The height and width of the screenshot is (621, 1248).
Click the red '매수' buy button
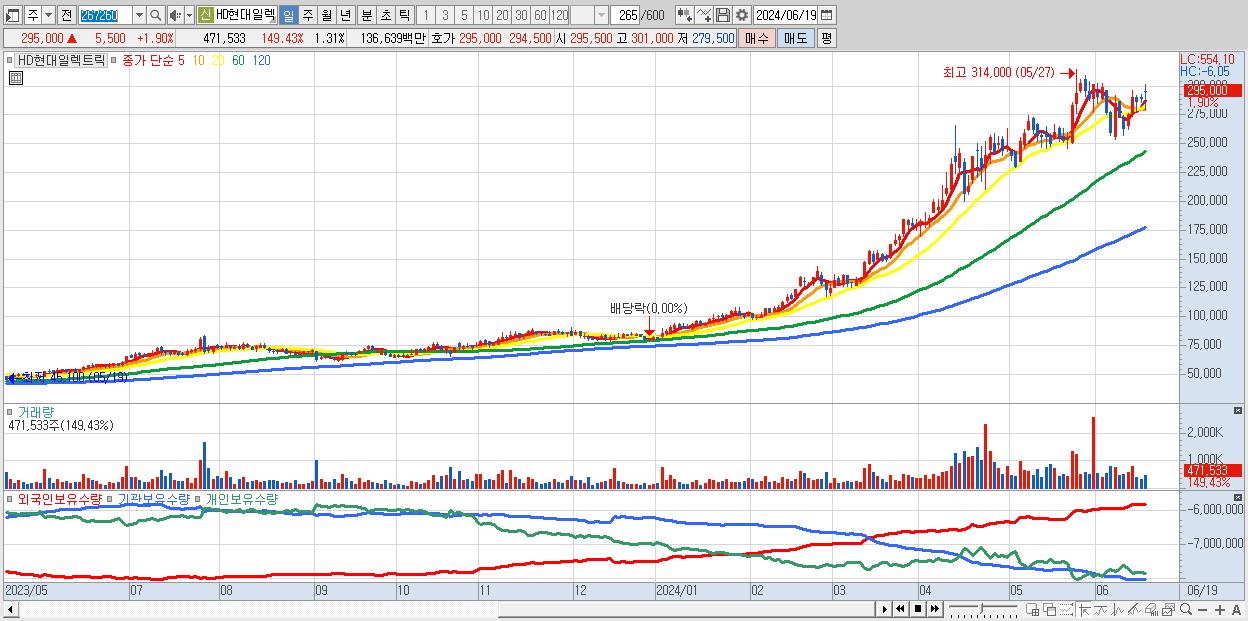tap(757, 38)
